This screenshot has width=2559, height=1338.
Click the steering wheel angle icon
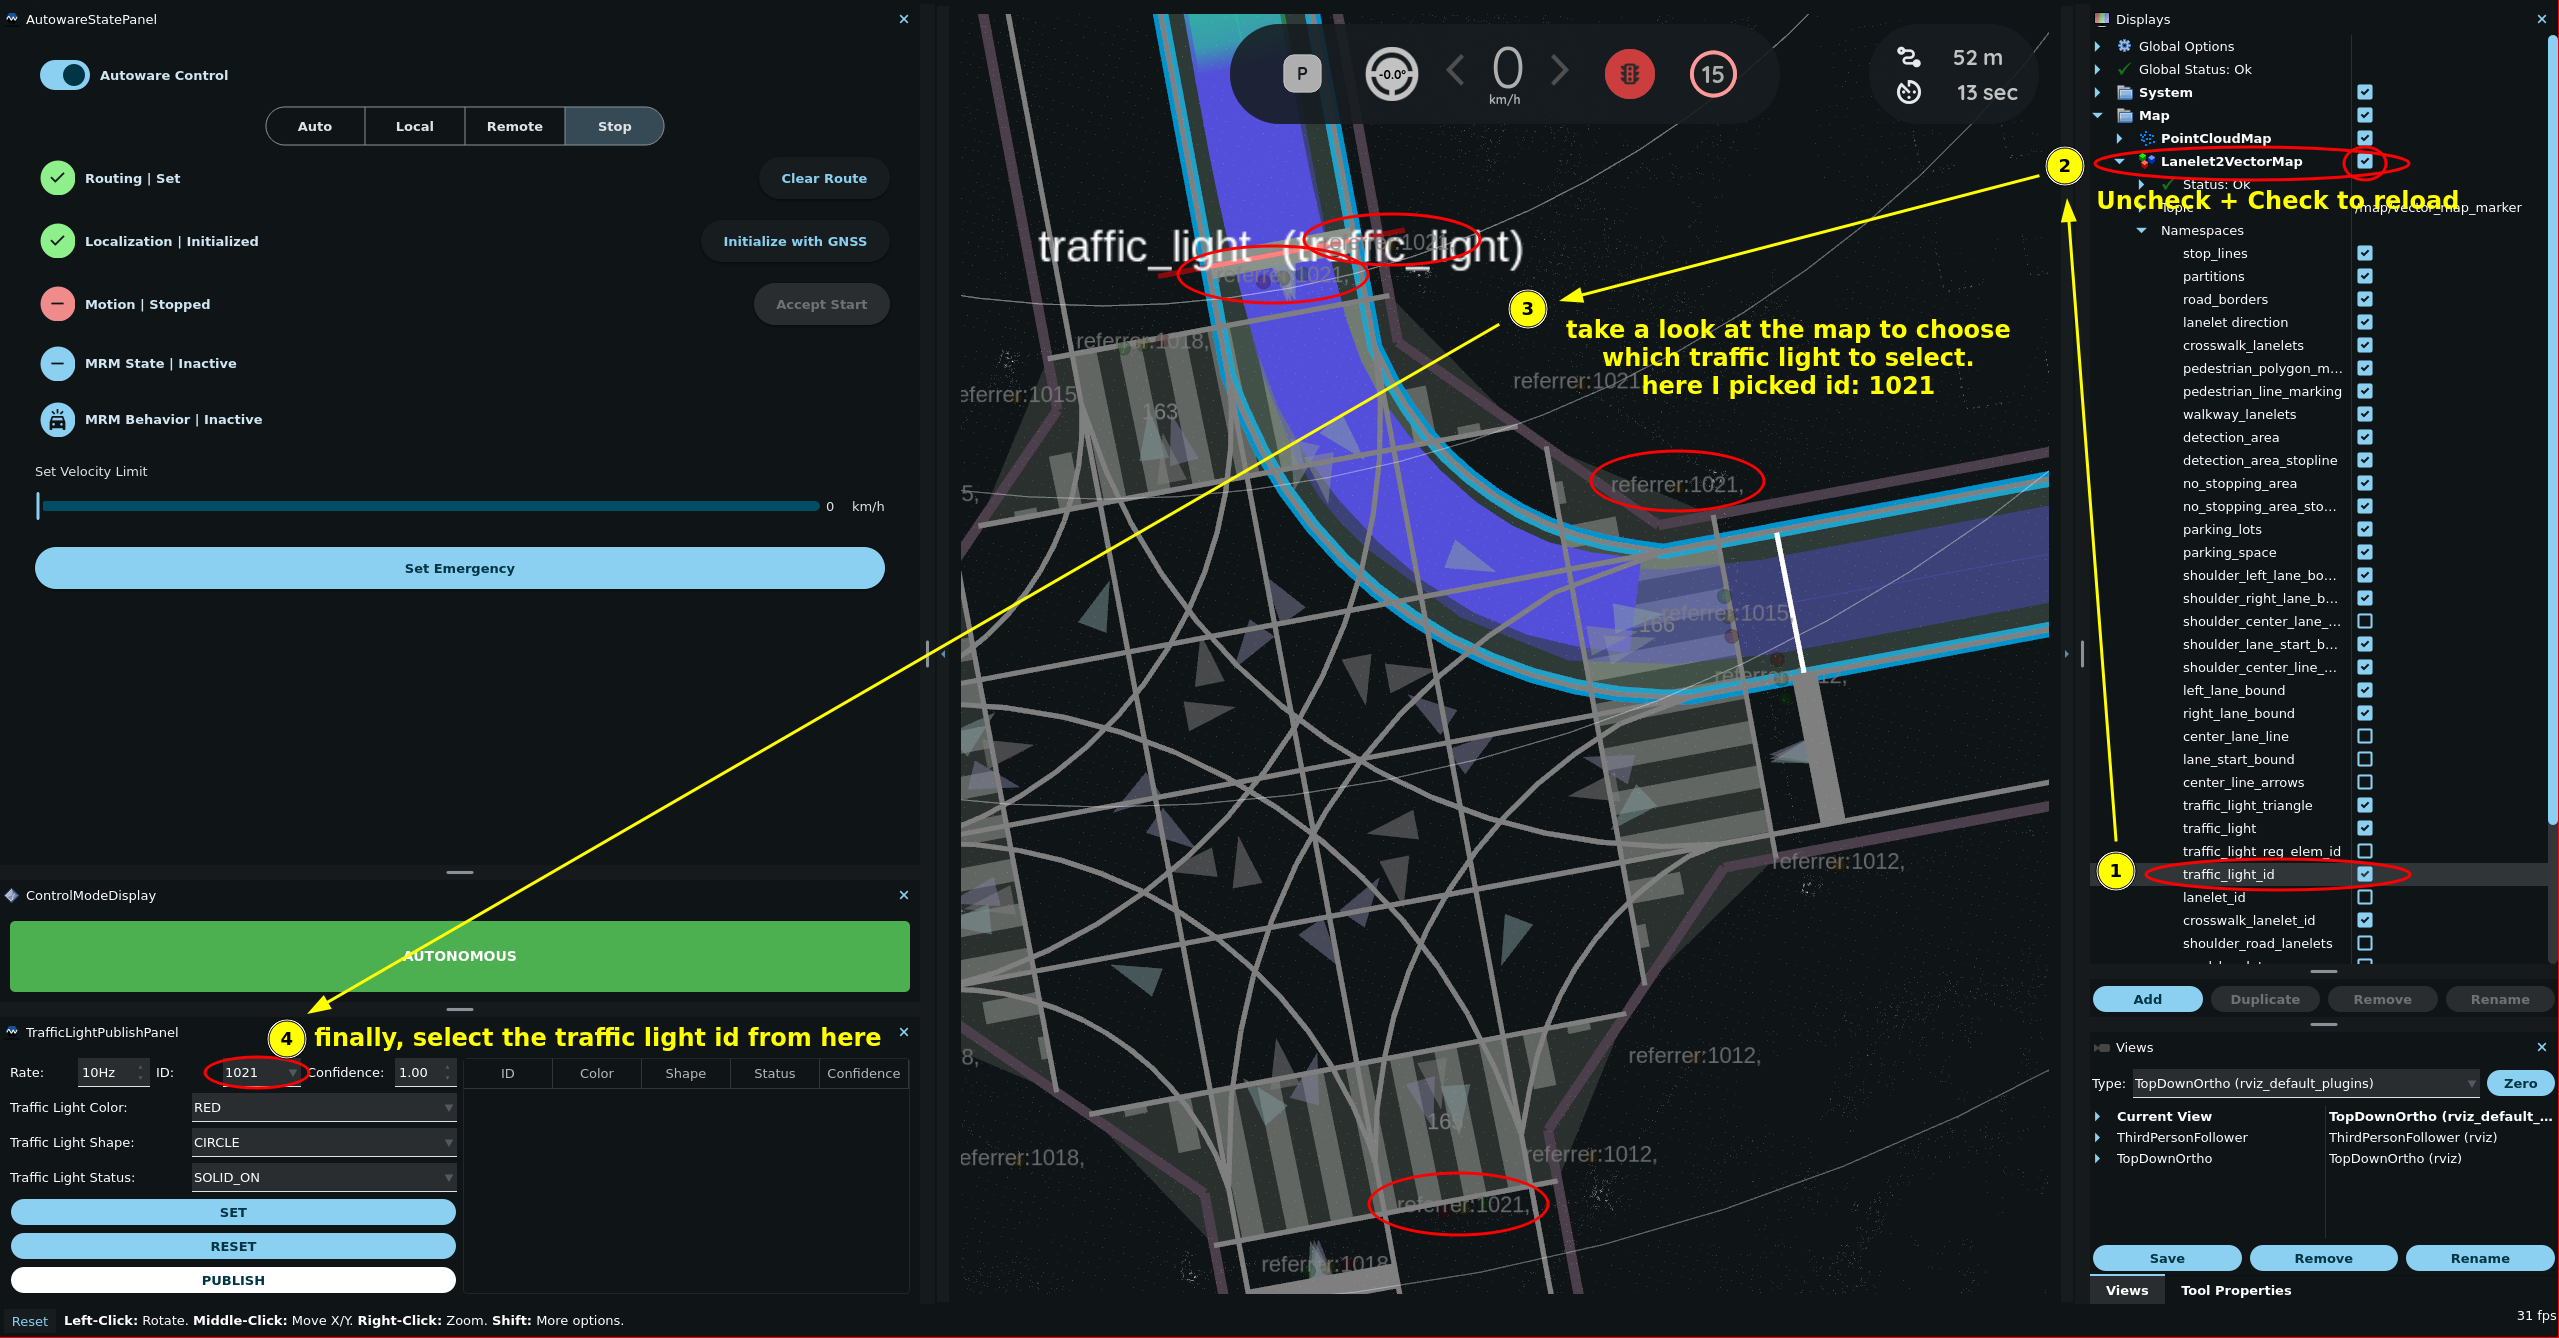pyautogui.click(x=1391, y=74)
